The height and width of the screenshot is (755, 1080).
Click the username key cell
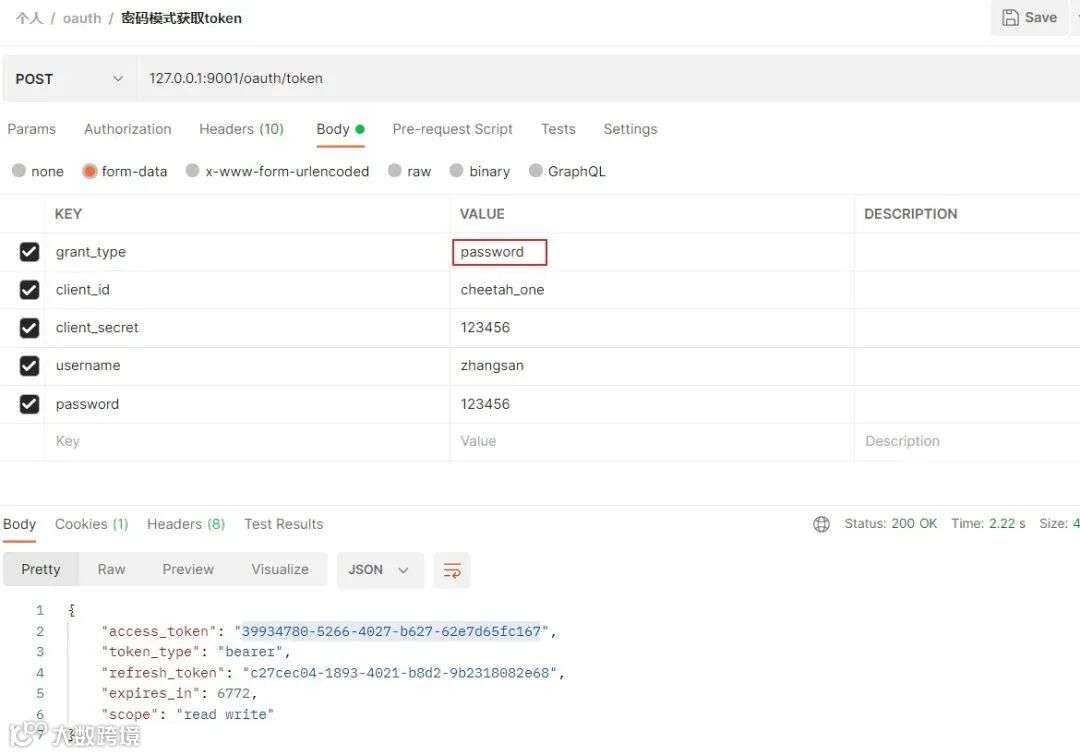click(x=247, y=366)
